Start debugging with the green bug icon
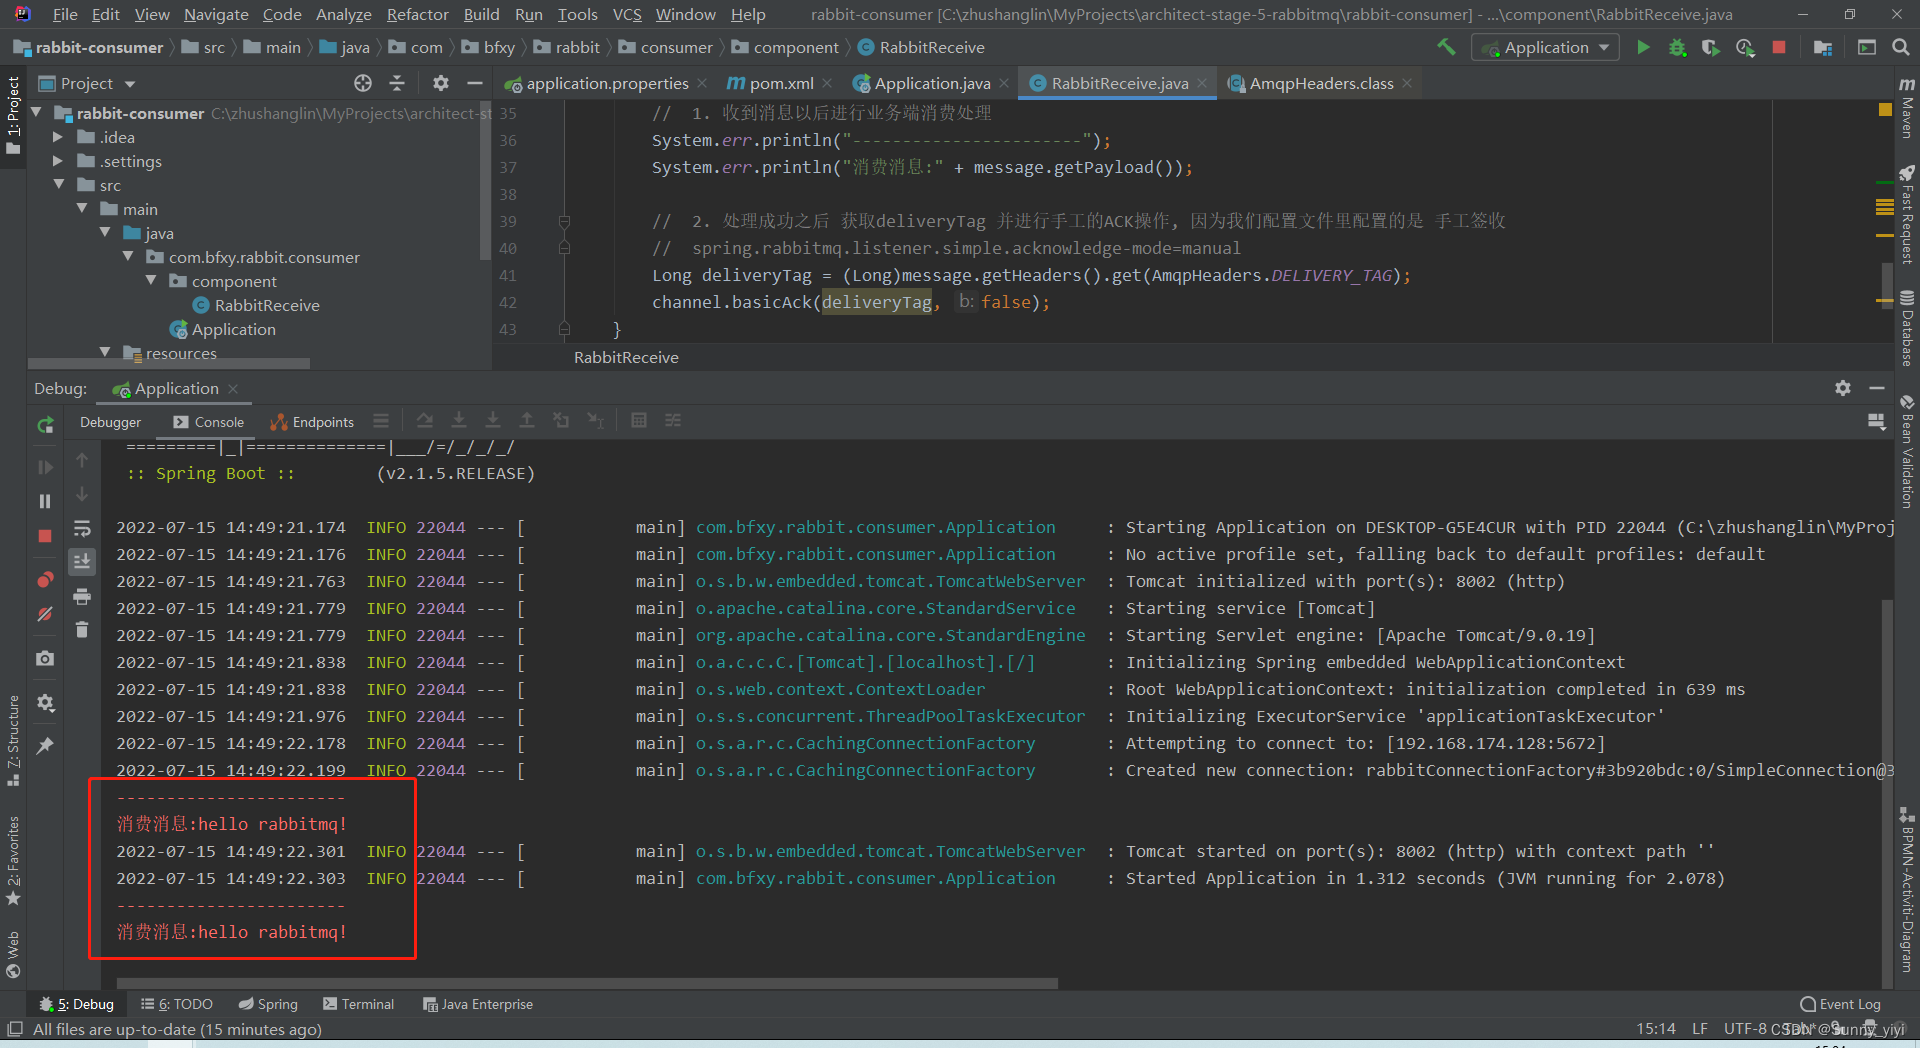The height and width of the screenshot is (1048, 1920). [1677, 47]
